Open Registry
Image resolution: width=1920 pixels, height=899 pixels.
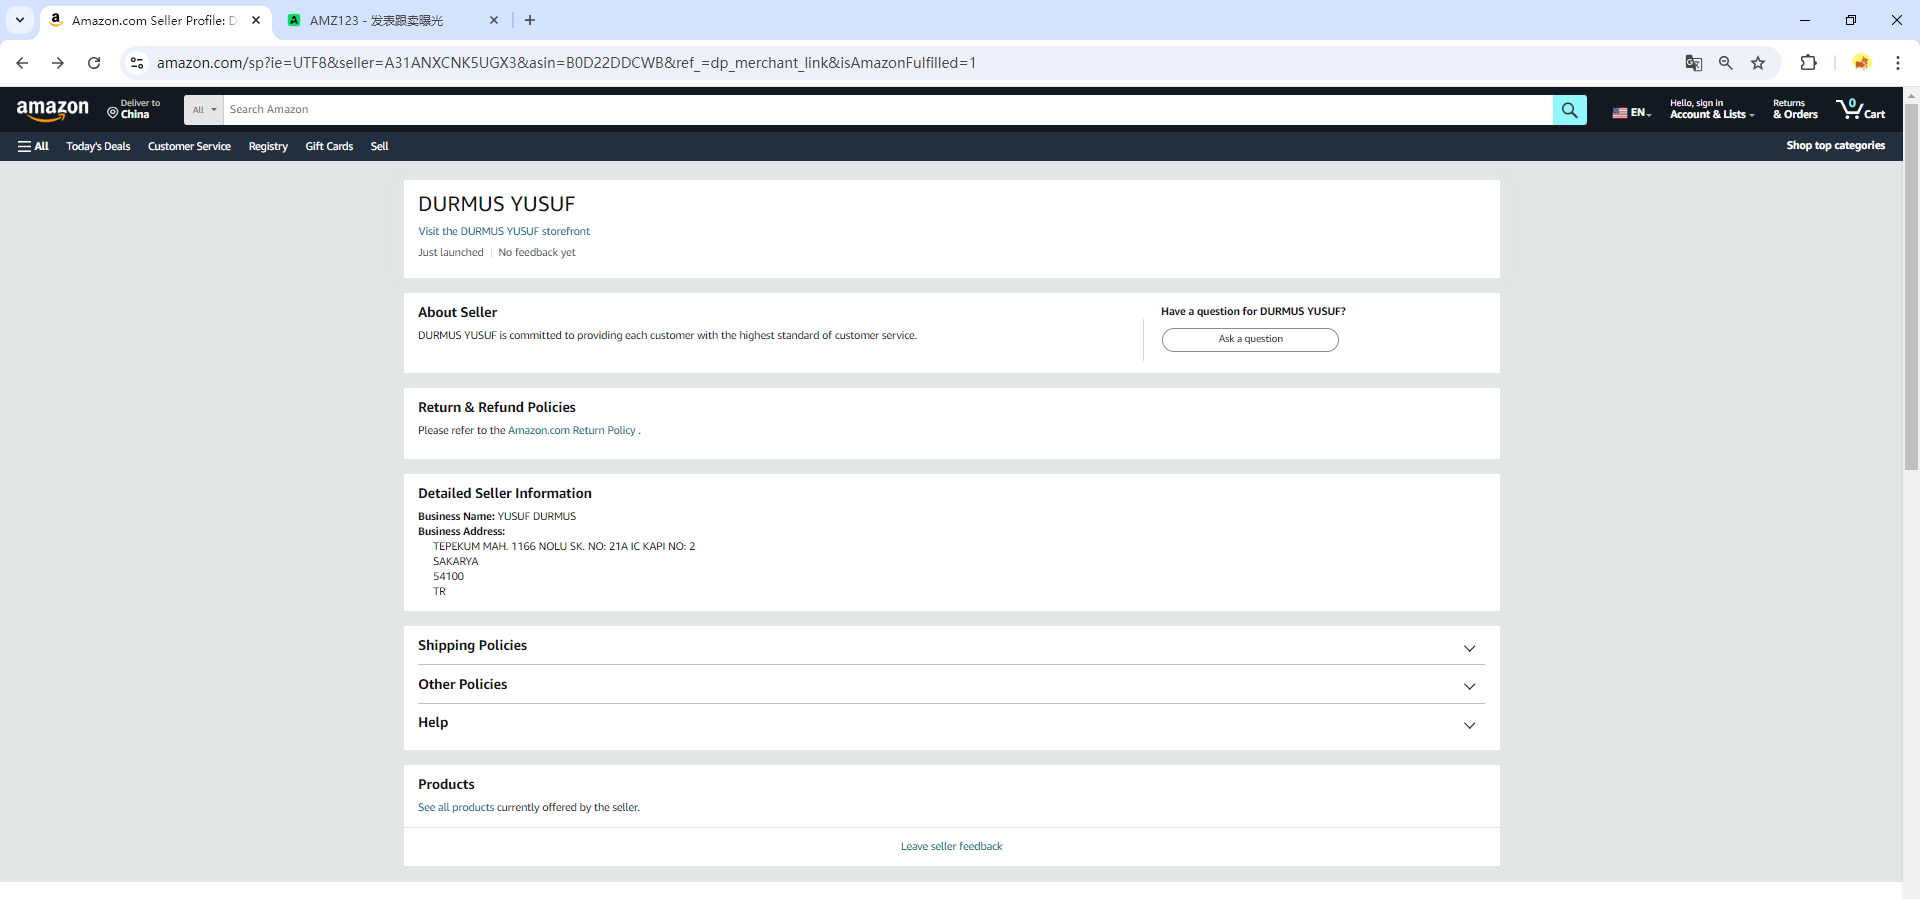(268, 146)
